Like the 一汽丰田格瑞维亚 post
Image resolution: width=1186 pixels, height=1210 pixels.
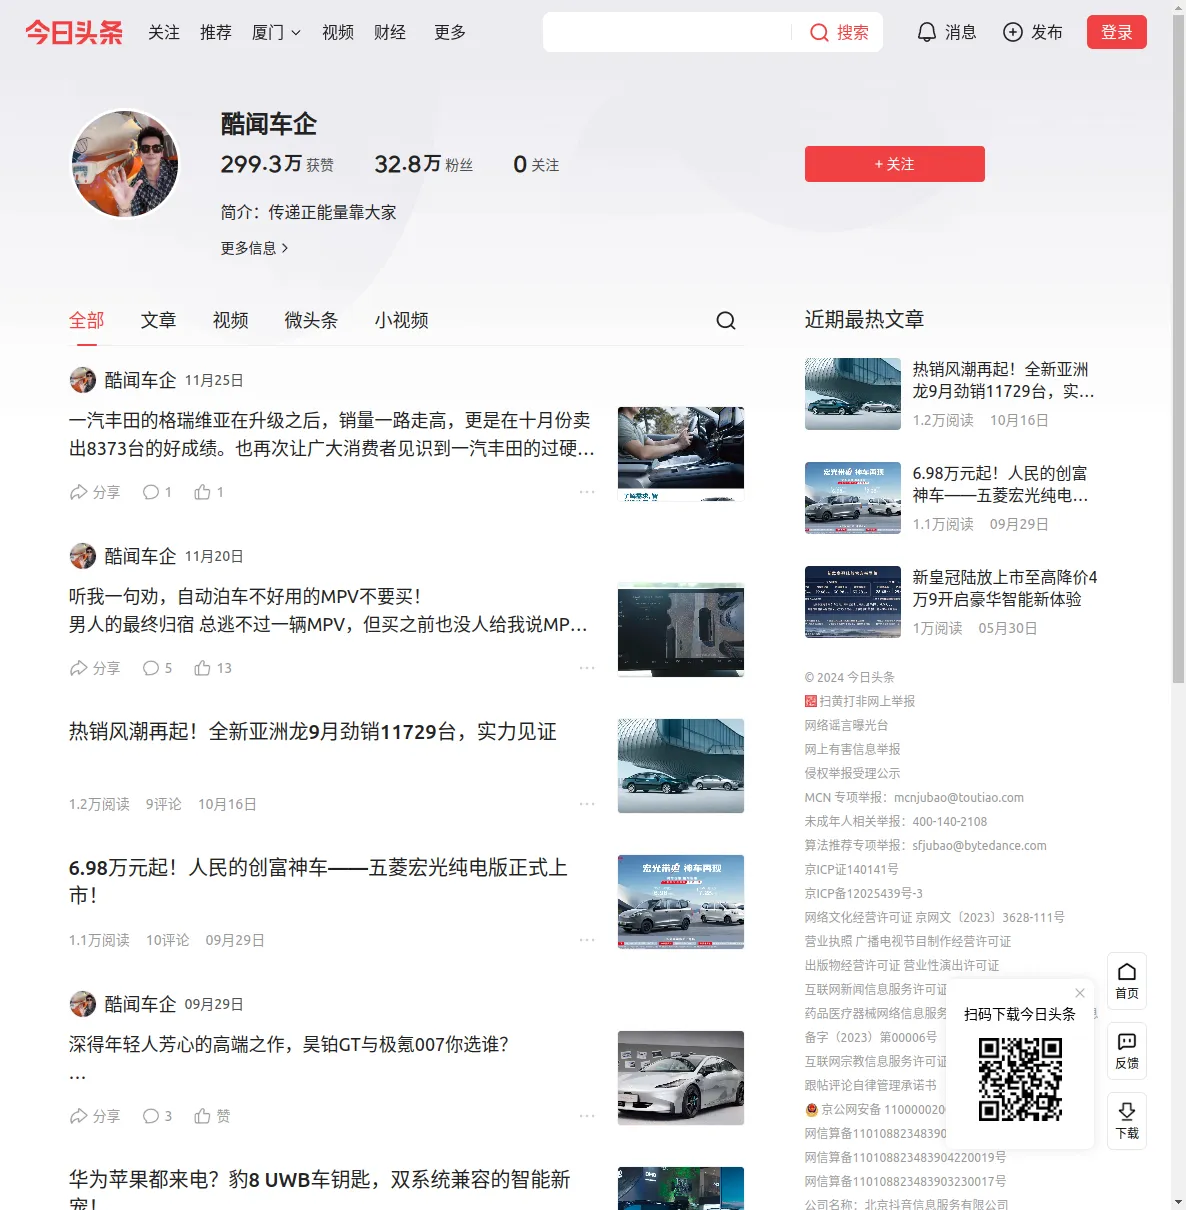coord(209,492)
